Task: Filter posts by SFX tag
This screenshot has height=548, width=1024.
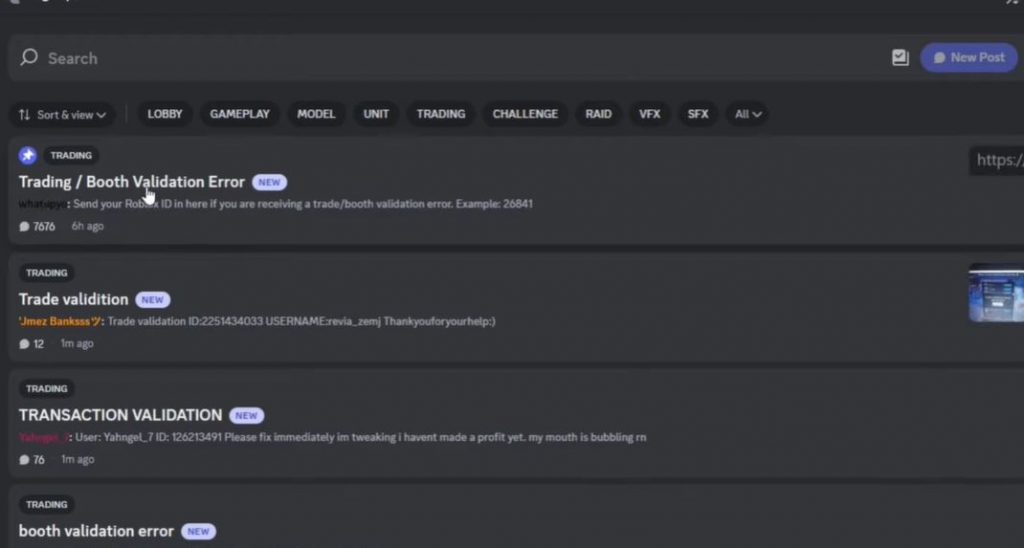Action: (x=697, y=114)
